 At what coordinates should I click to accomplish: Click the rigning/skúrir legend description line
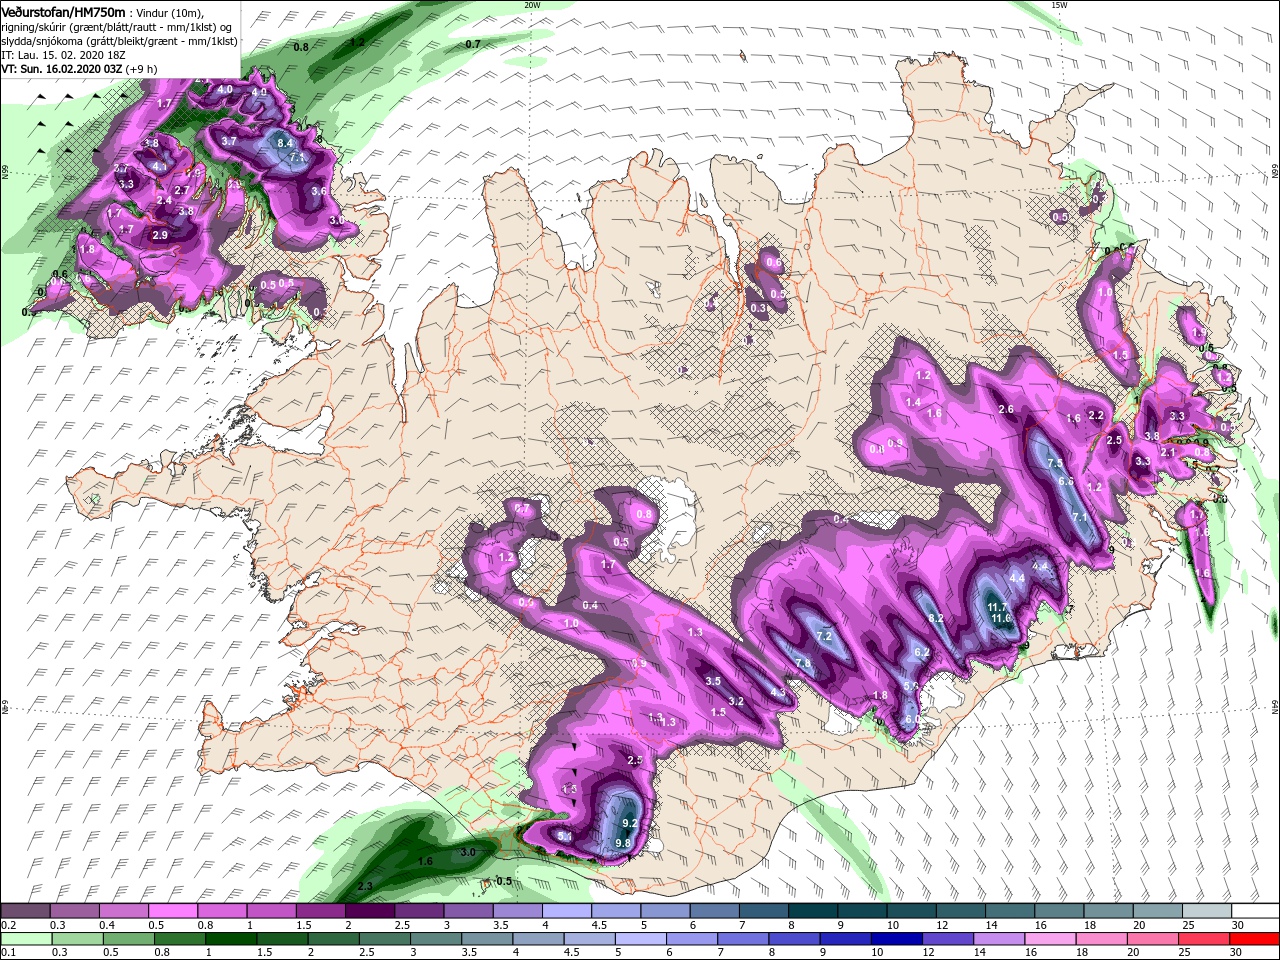118,26
